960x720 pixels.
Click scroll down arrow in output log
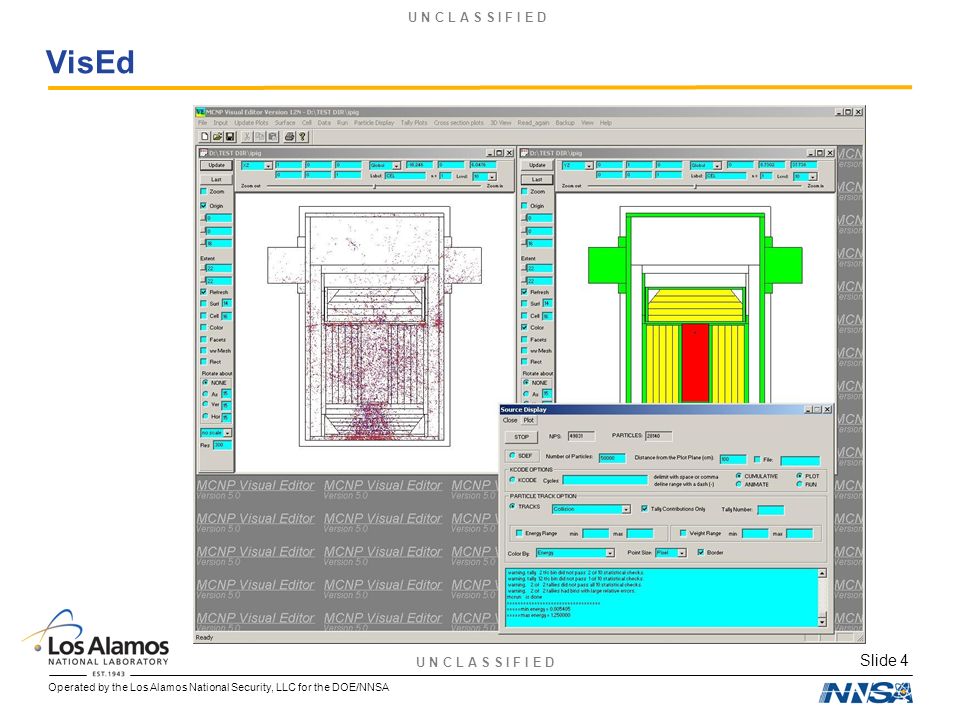822,621
